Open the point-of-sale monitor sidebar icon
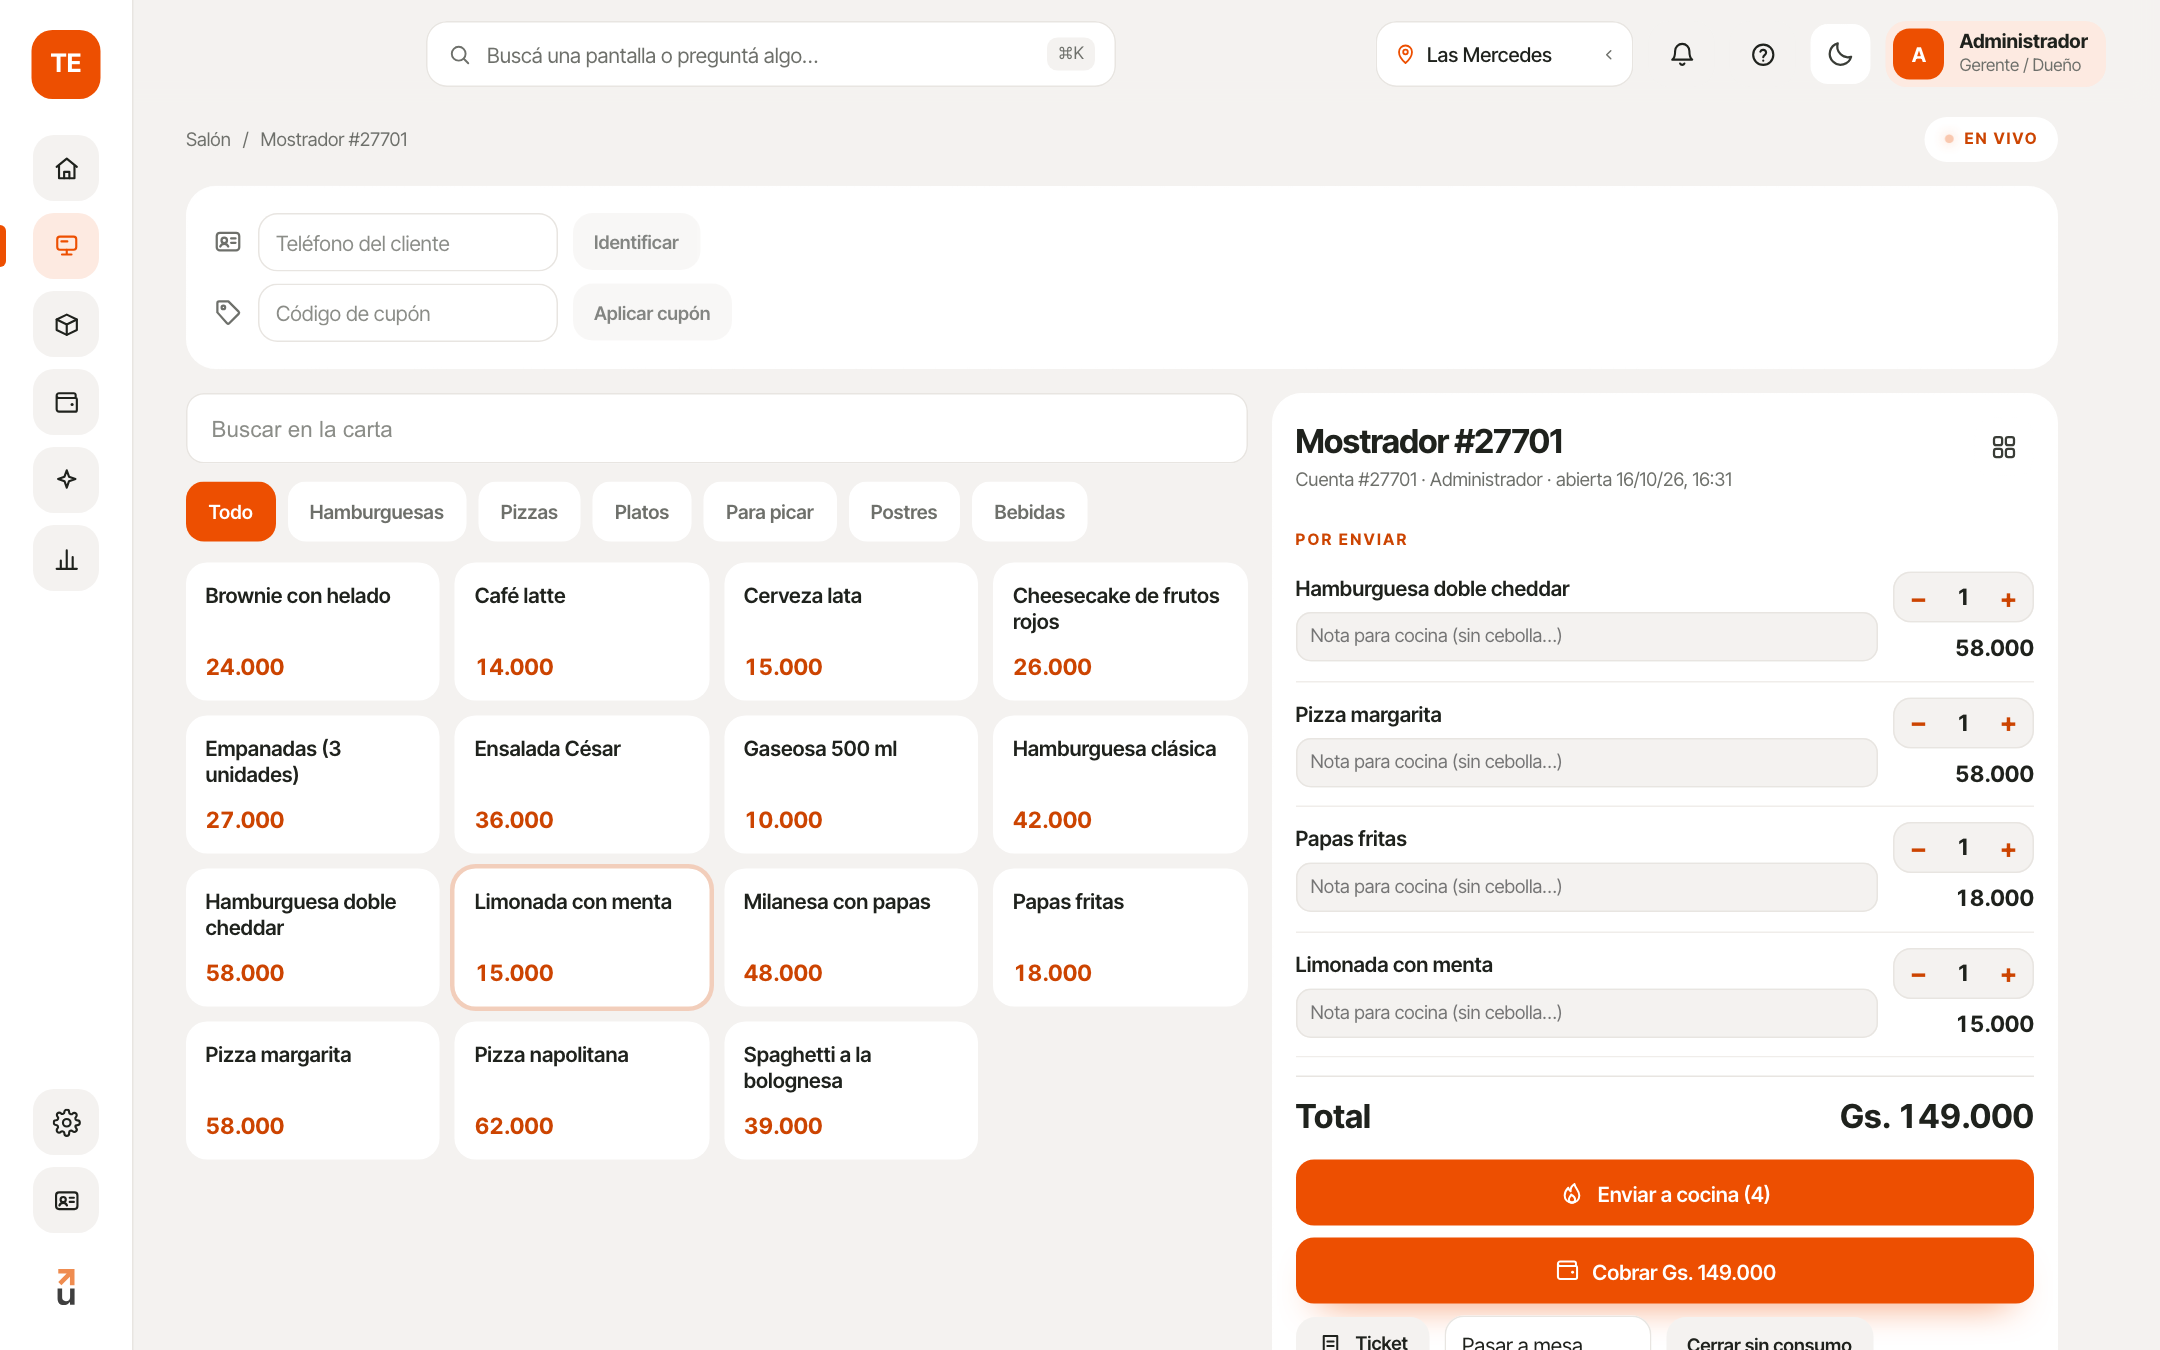The image size is (2160, 1350). [66, 246]
